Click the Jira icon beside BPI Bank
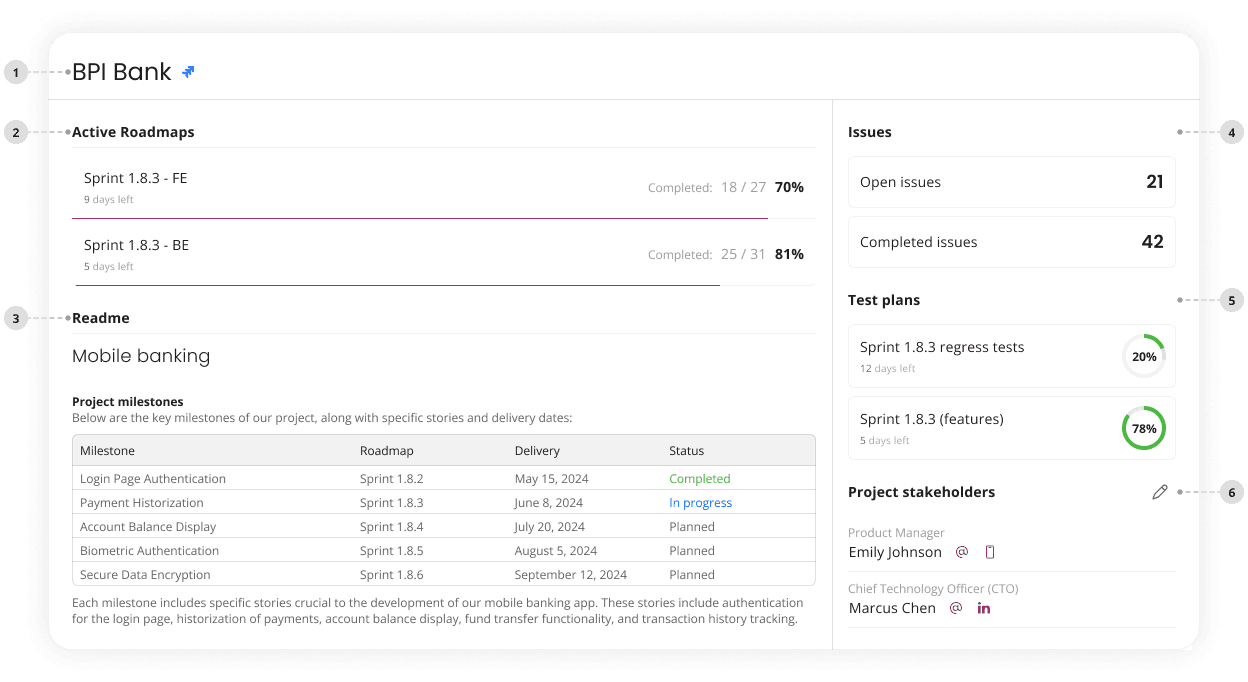 188,72
